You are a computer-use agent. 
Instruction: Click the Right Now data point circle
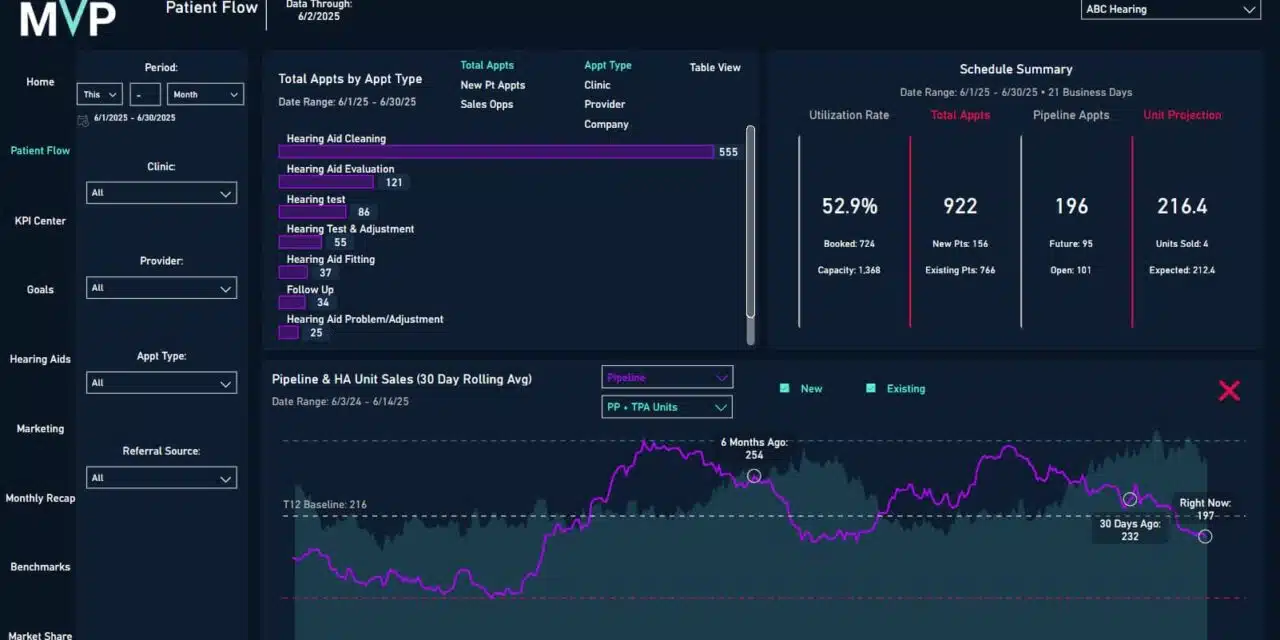click(1205, 536)
